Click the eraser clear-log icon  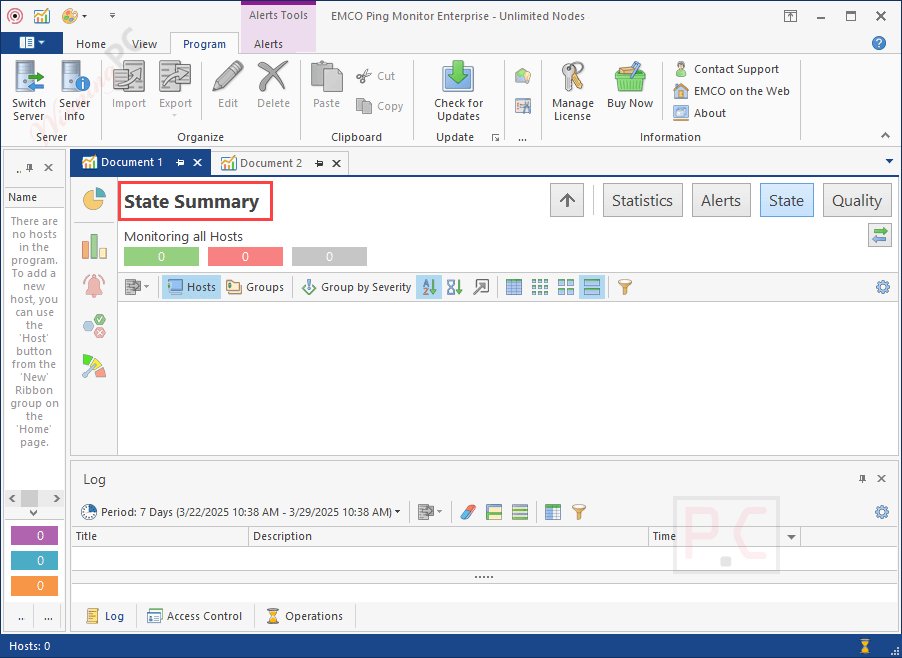coord(468,511)
